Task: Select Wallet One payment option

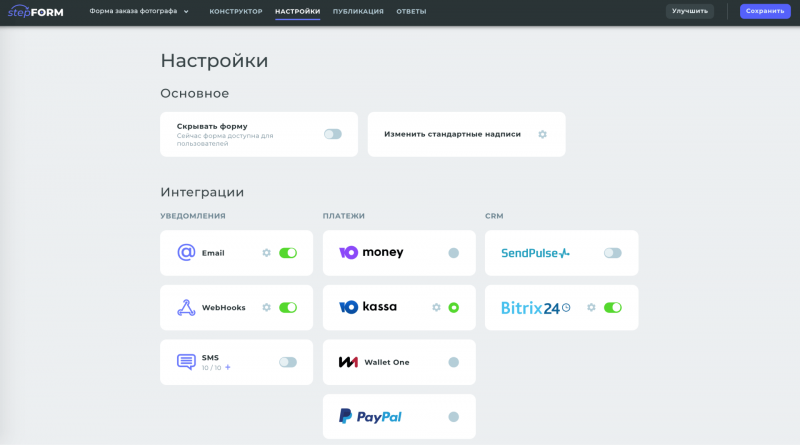Action: 453,362
